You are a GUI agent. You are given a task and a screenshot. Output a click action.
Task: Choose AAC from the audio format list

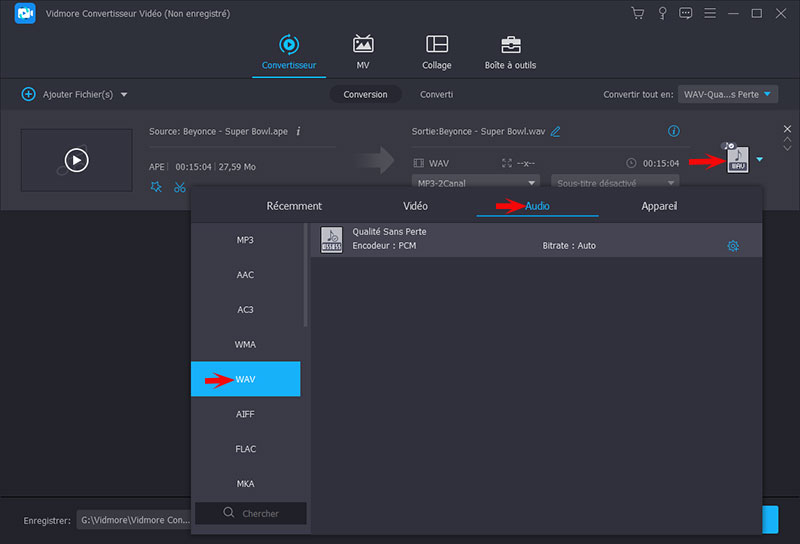[245, 275]
